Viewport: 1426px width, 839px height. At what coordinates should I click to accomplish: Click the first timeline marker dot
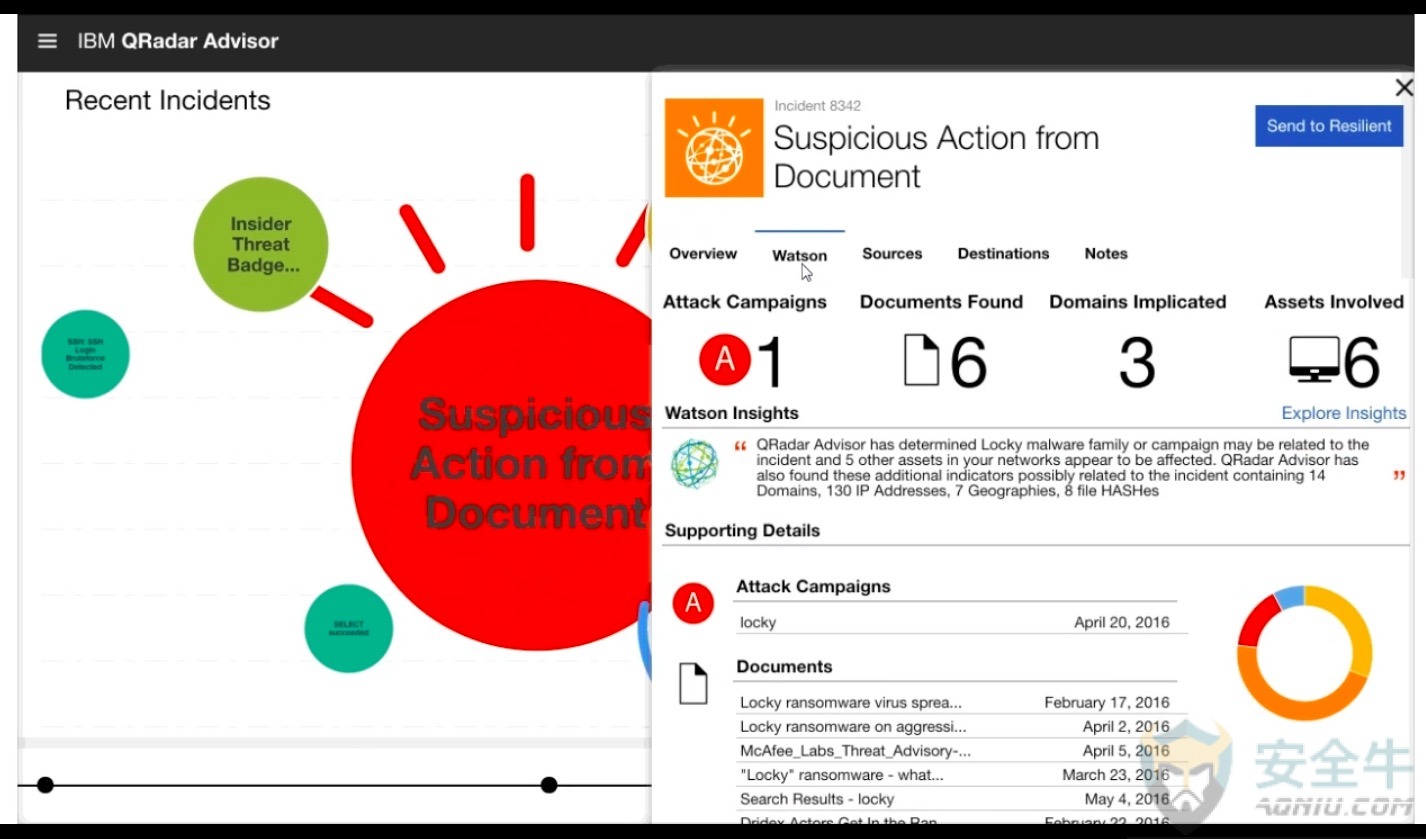(45, 785)
